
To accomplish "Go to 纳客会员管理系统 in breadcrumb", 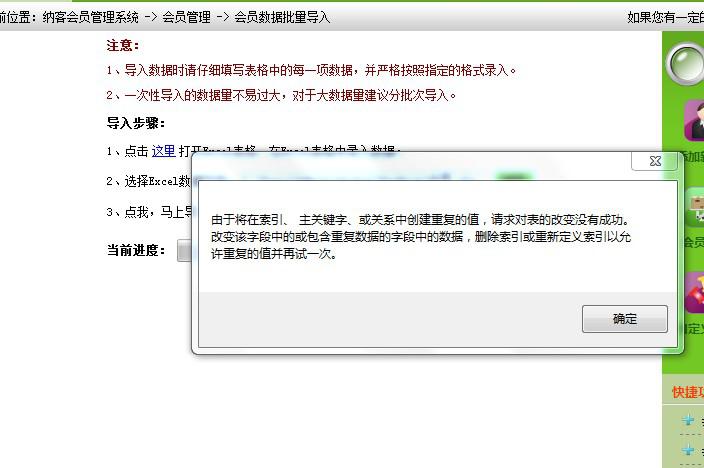I will tap(91, 18).
